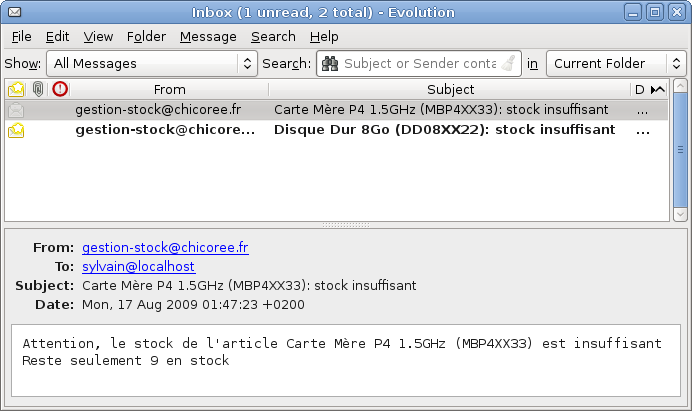Click the pane divider handle between list and preview
Viewport: 692px width, 411px height.
346,225
